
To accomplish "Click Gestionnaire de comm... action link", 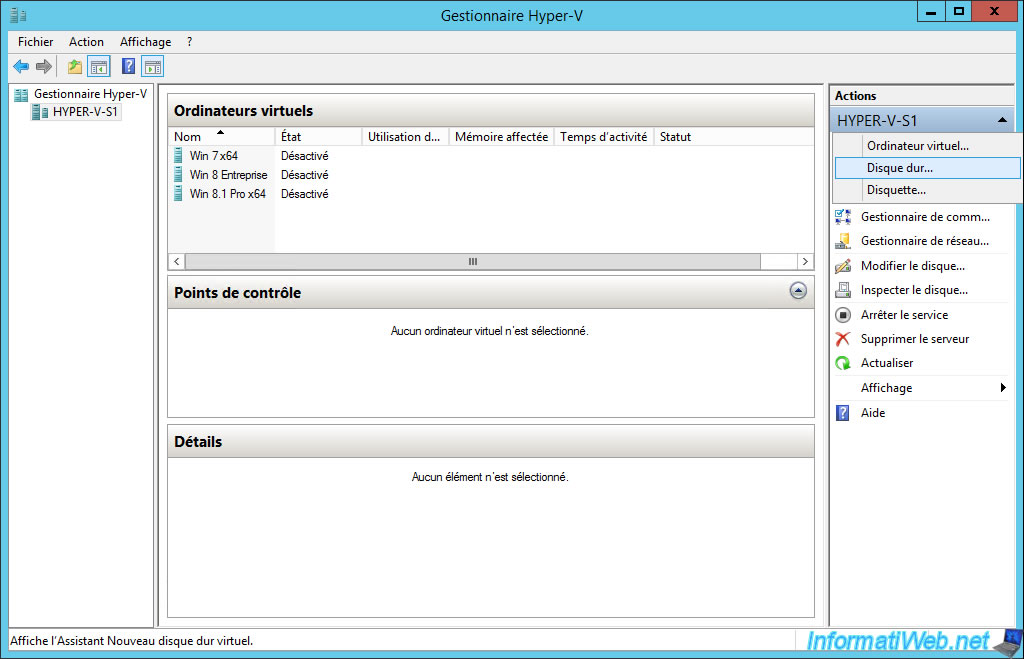I will pos(925,217).
